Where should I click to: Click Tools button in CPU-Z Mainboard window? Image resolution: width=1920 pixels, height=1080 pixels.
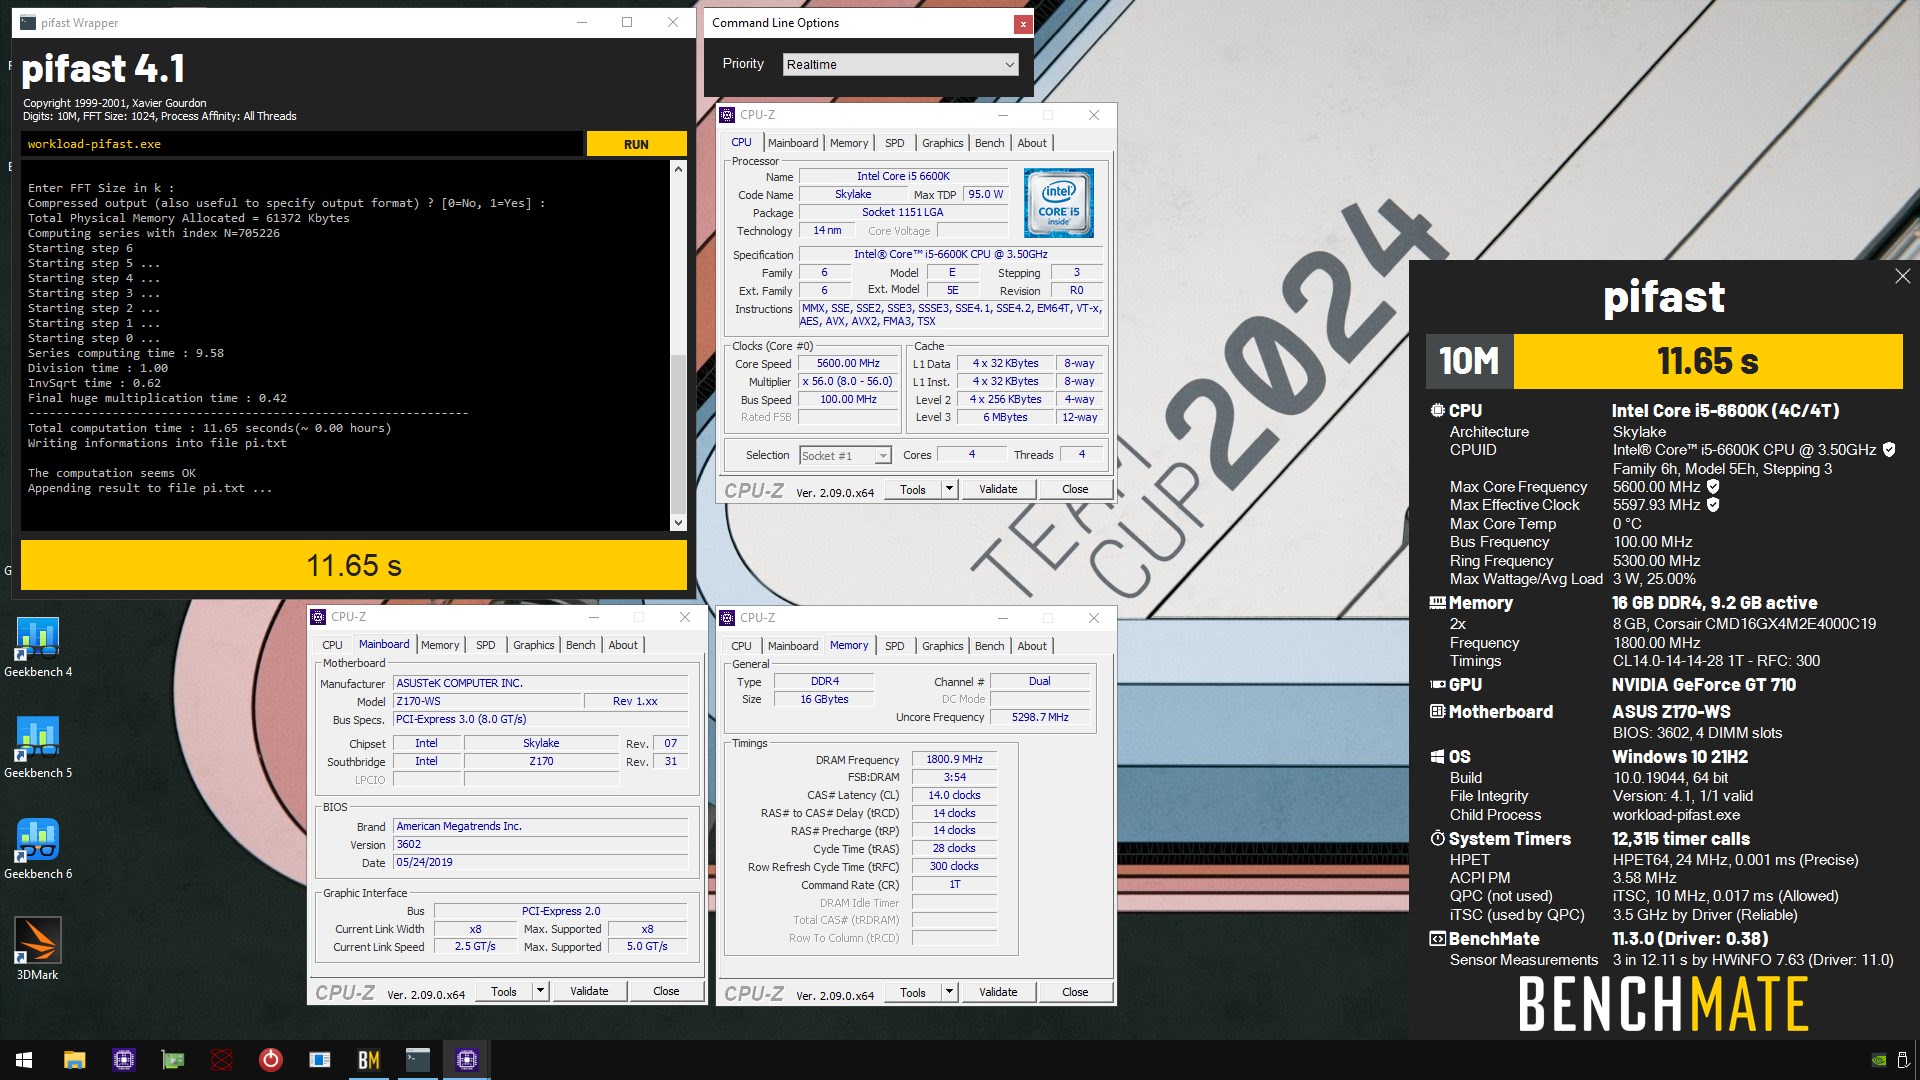[x=504, y=991]
